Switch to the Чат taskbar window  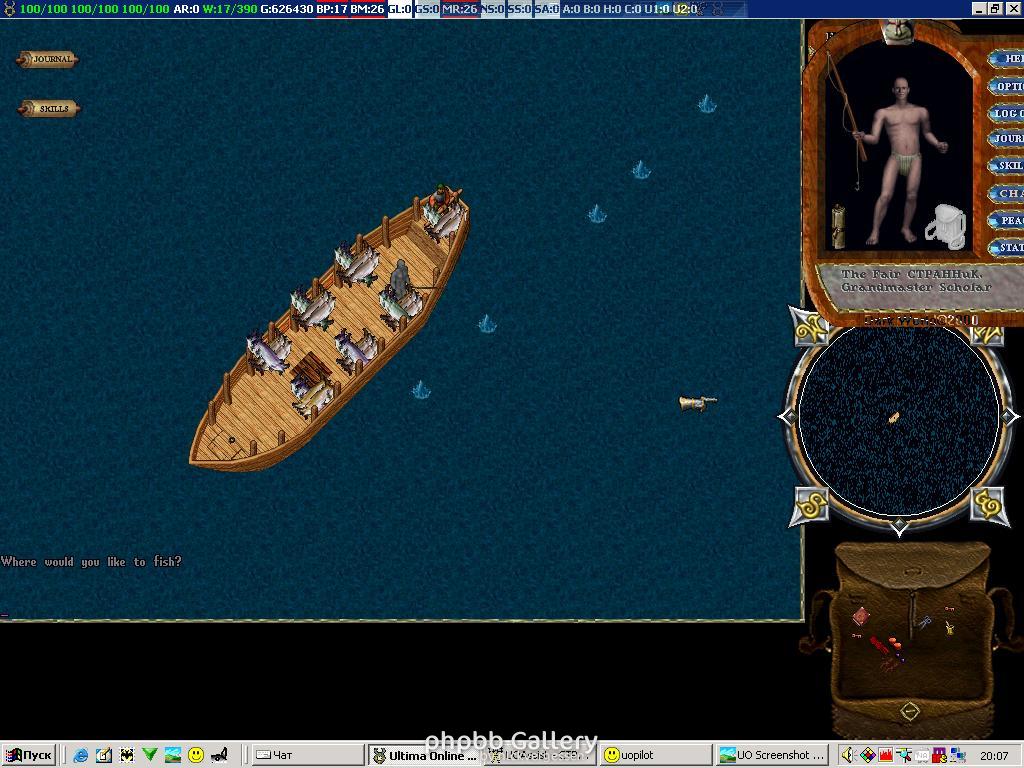pyautogui.click(x=305, y=755)
